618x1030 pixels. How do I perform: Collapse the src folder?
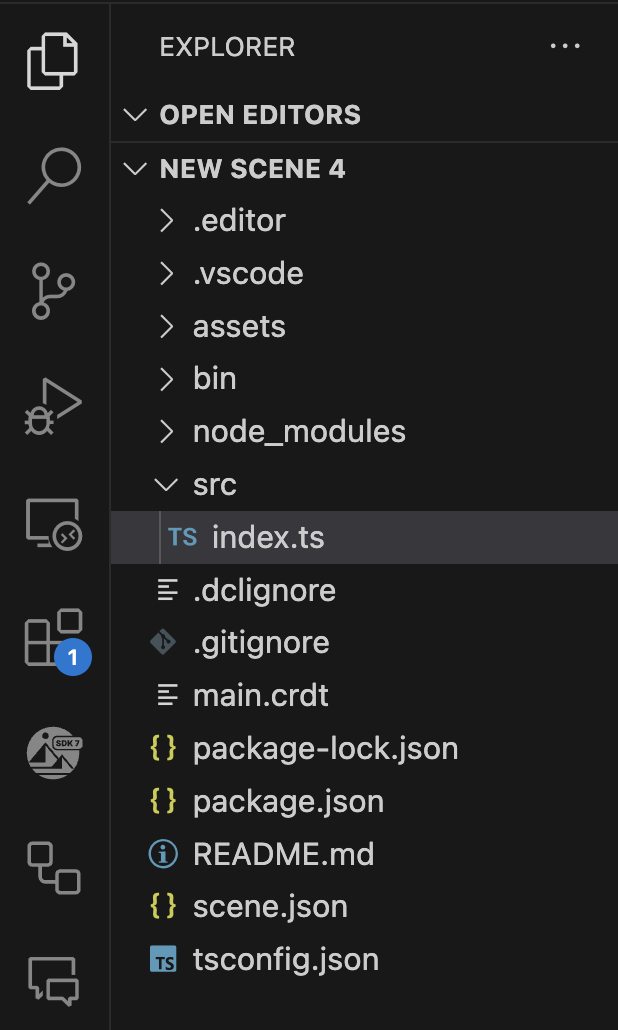tap(214, 485)
